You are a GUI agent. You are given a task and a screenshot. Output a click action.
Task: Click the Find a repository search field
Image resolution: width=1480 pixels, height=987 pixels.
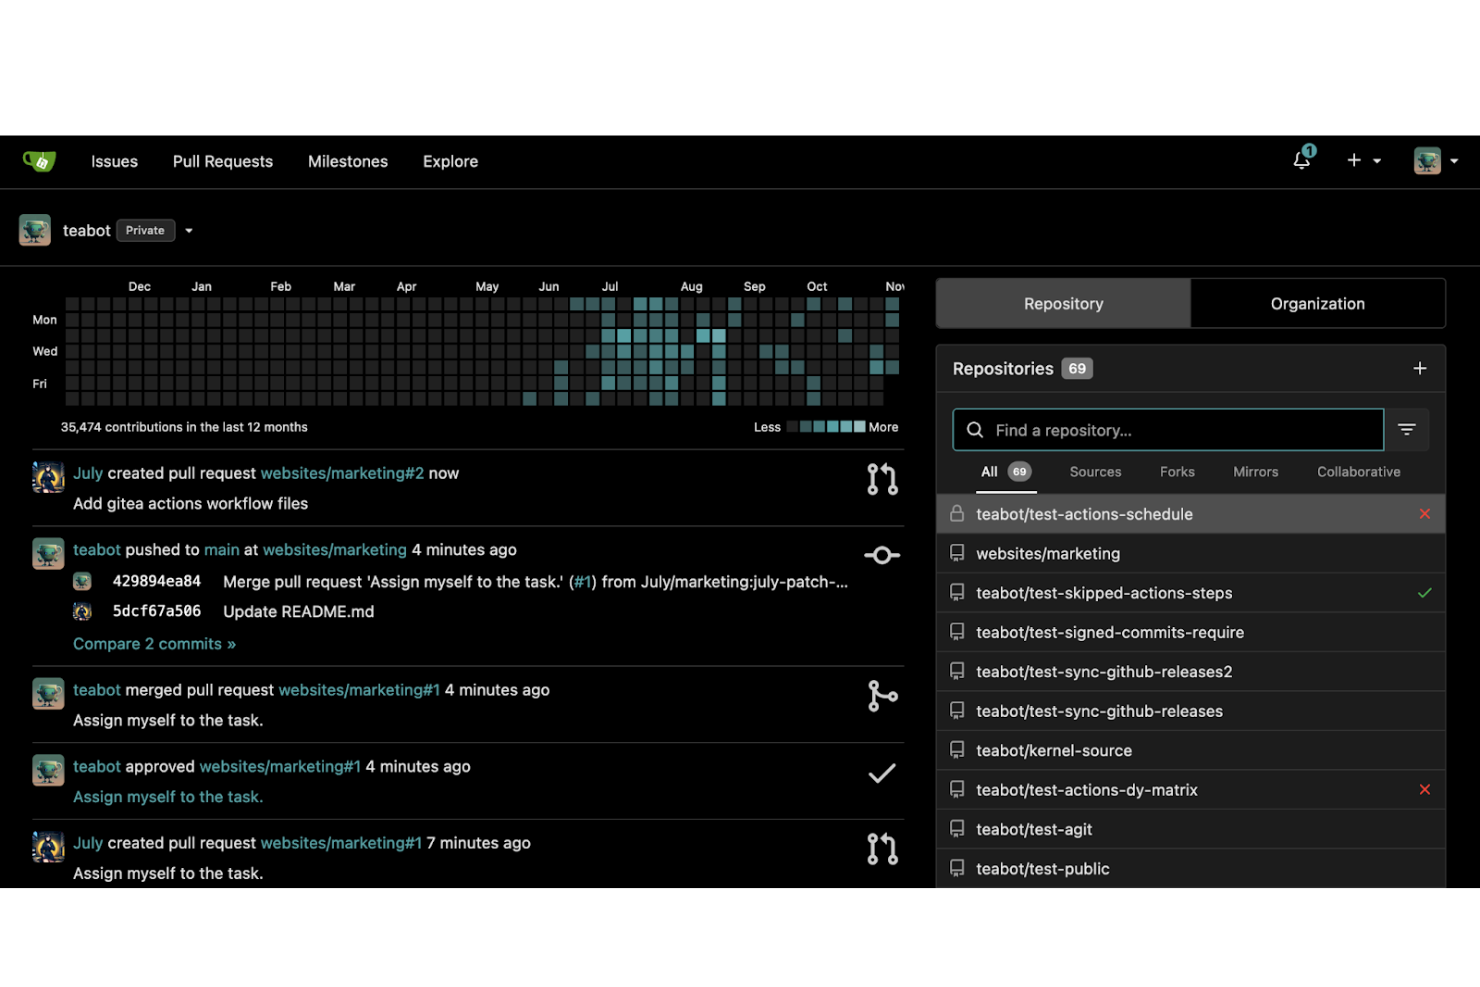click(1167, 429)
